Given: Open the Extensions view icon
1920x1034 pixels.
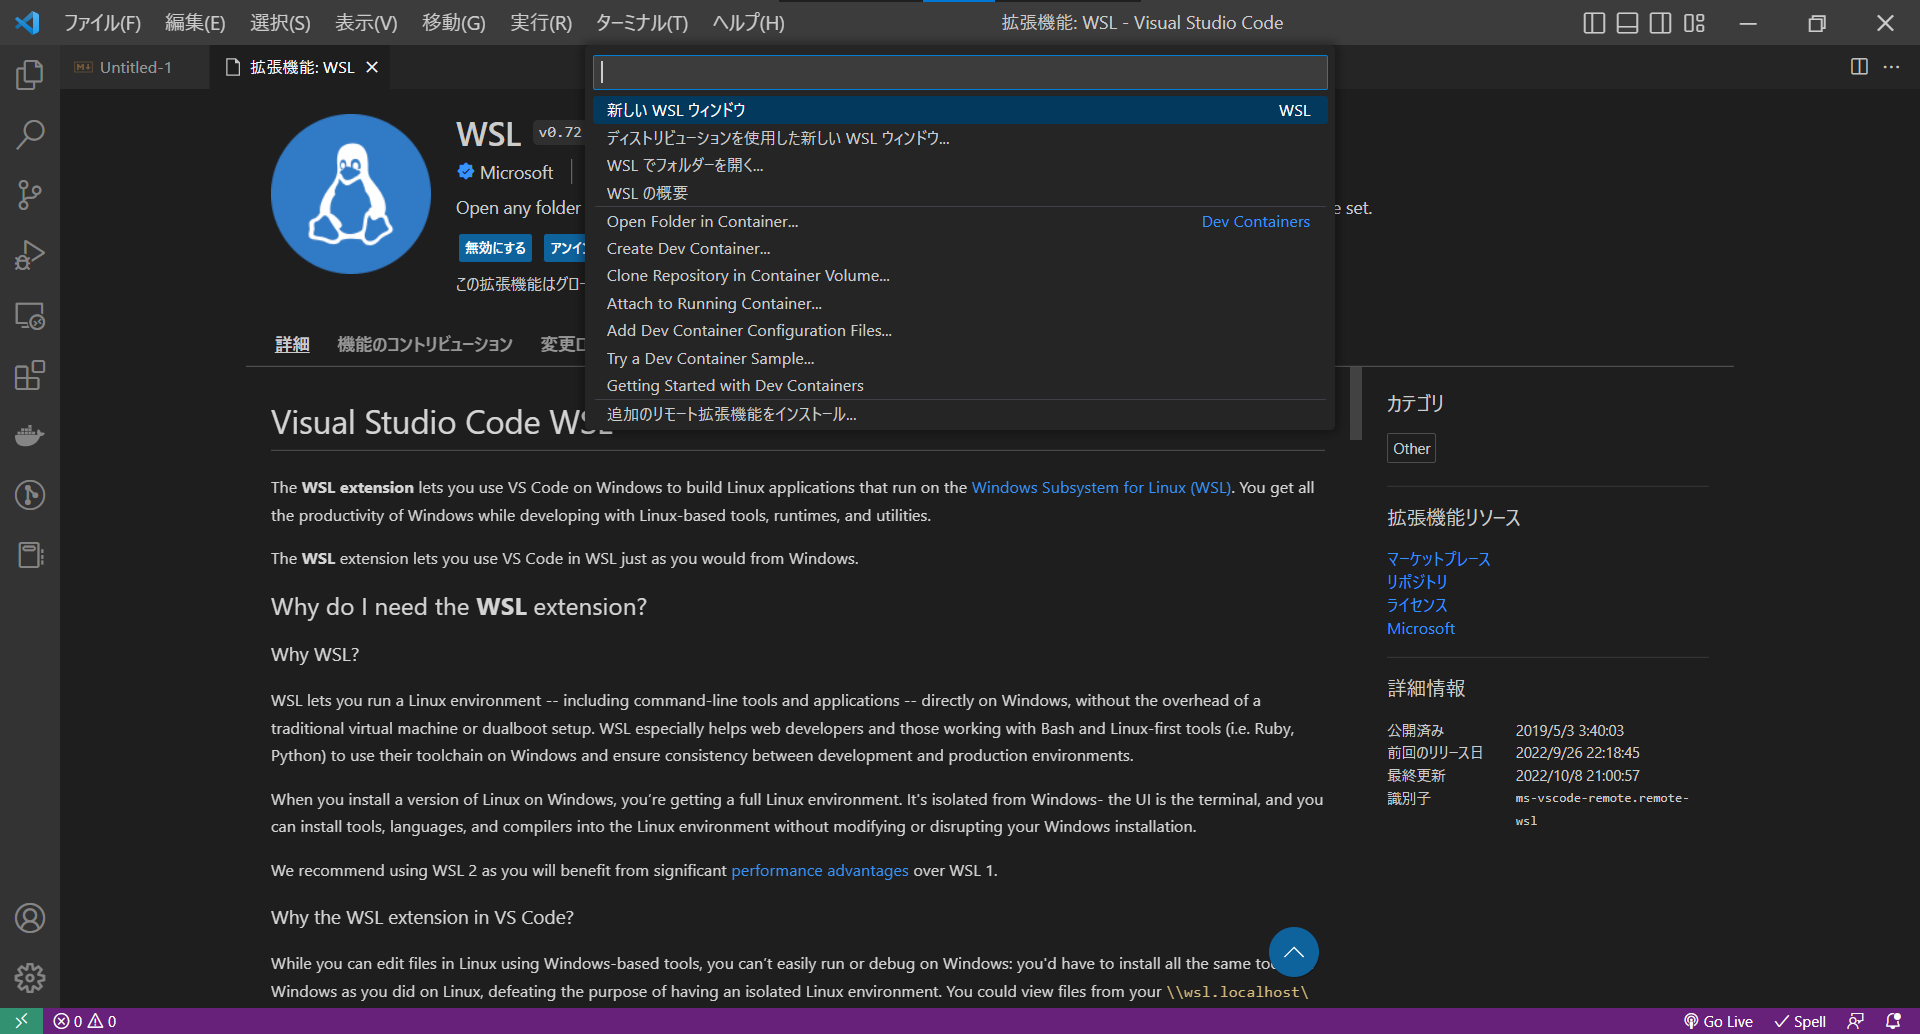Looking at the screenshot, I should [x=30, y=376].
